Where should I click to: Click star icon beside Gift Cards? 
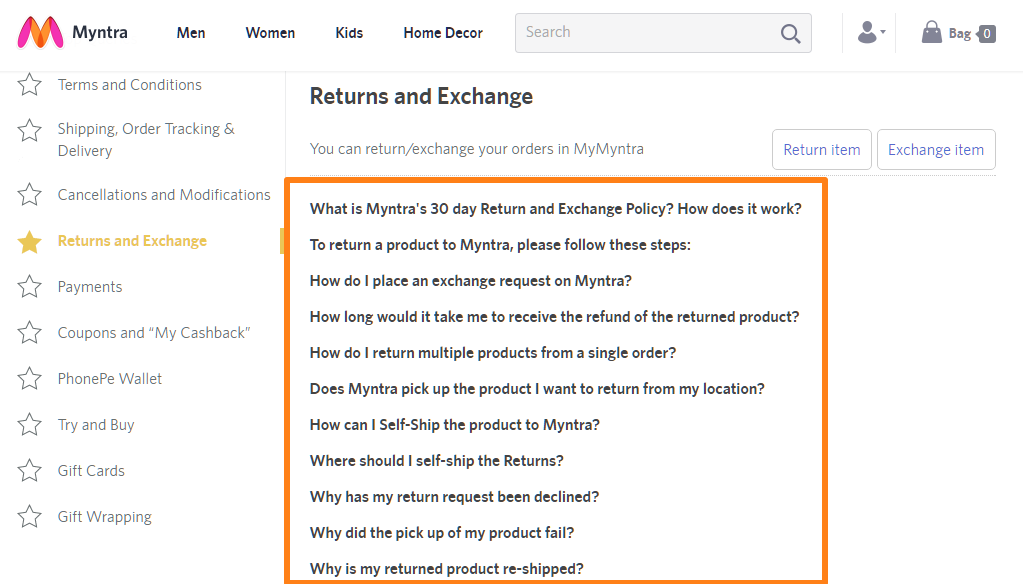tap(29, 470)
